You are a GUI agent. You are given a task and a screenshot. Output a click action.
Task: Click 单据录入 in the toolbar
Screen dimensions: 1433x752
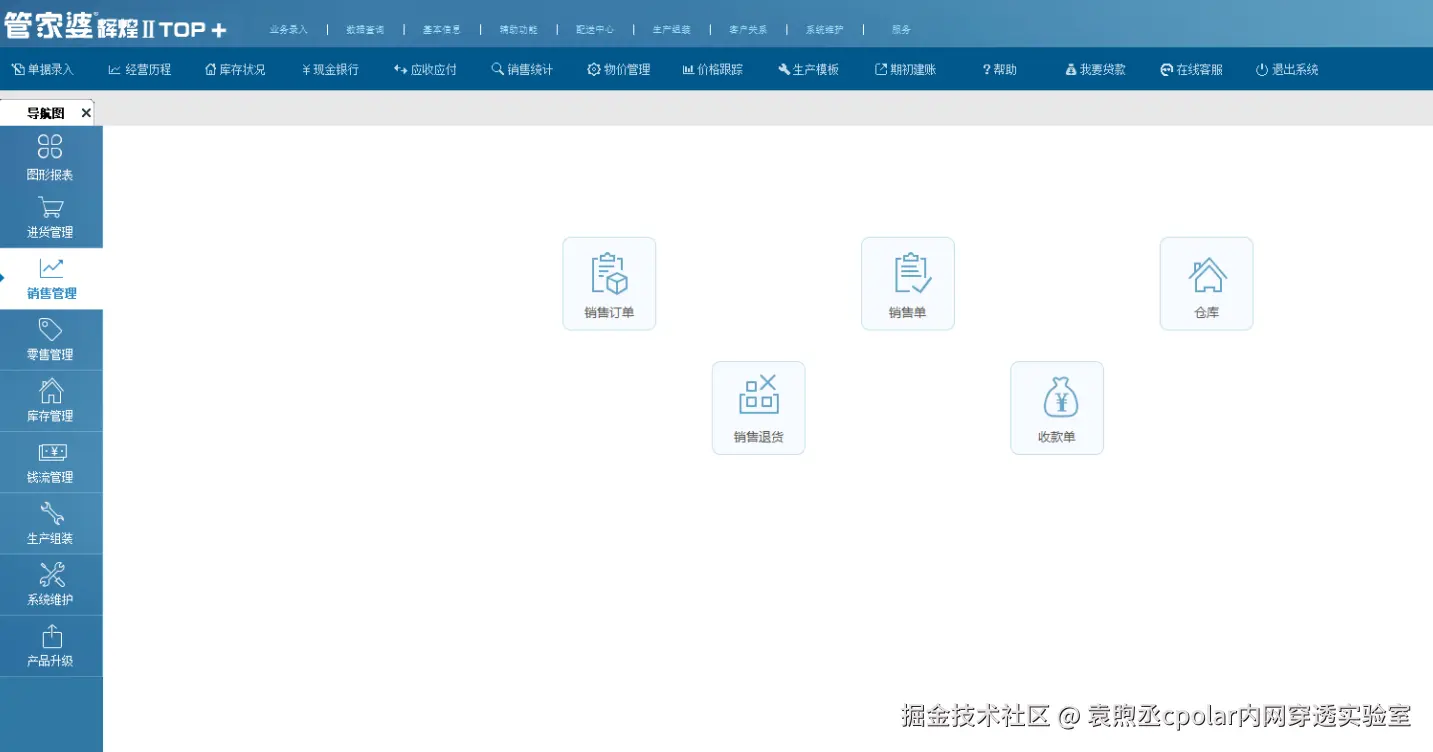(x=43, y=70)
